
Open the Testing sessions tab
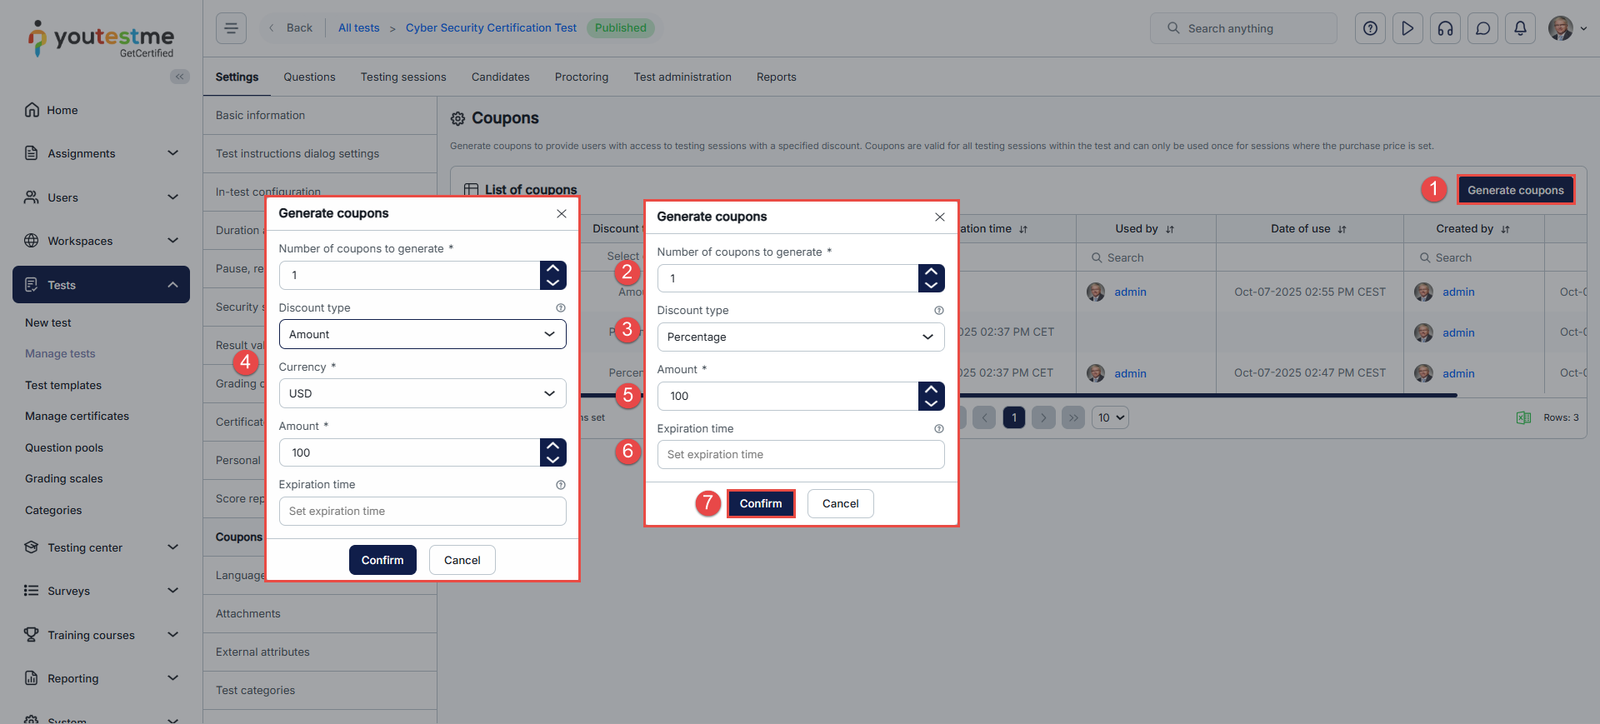pos(403,77)
